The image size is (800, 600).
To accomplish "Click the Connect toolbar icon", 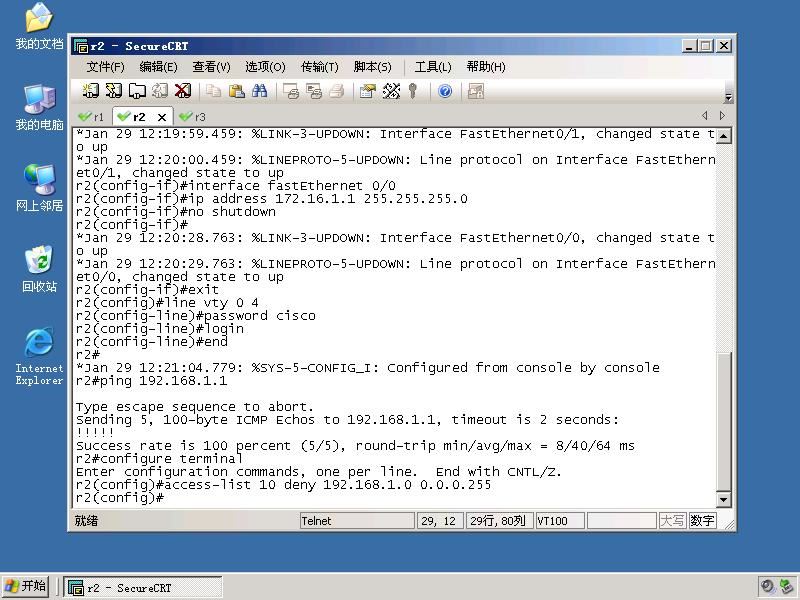I will click(x=90, y=91).
